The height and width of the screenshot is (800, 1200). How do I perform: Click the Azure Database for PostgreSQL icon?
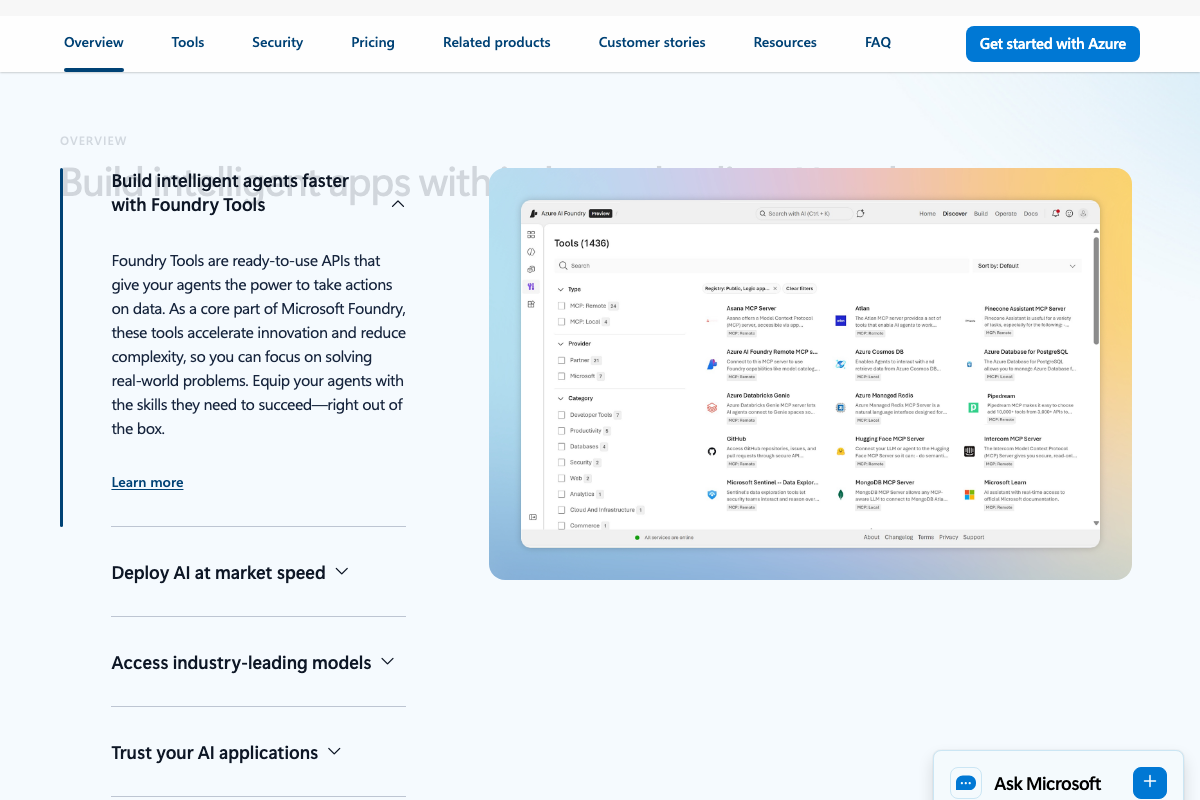tap(969, 364)
